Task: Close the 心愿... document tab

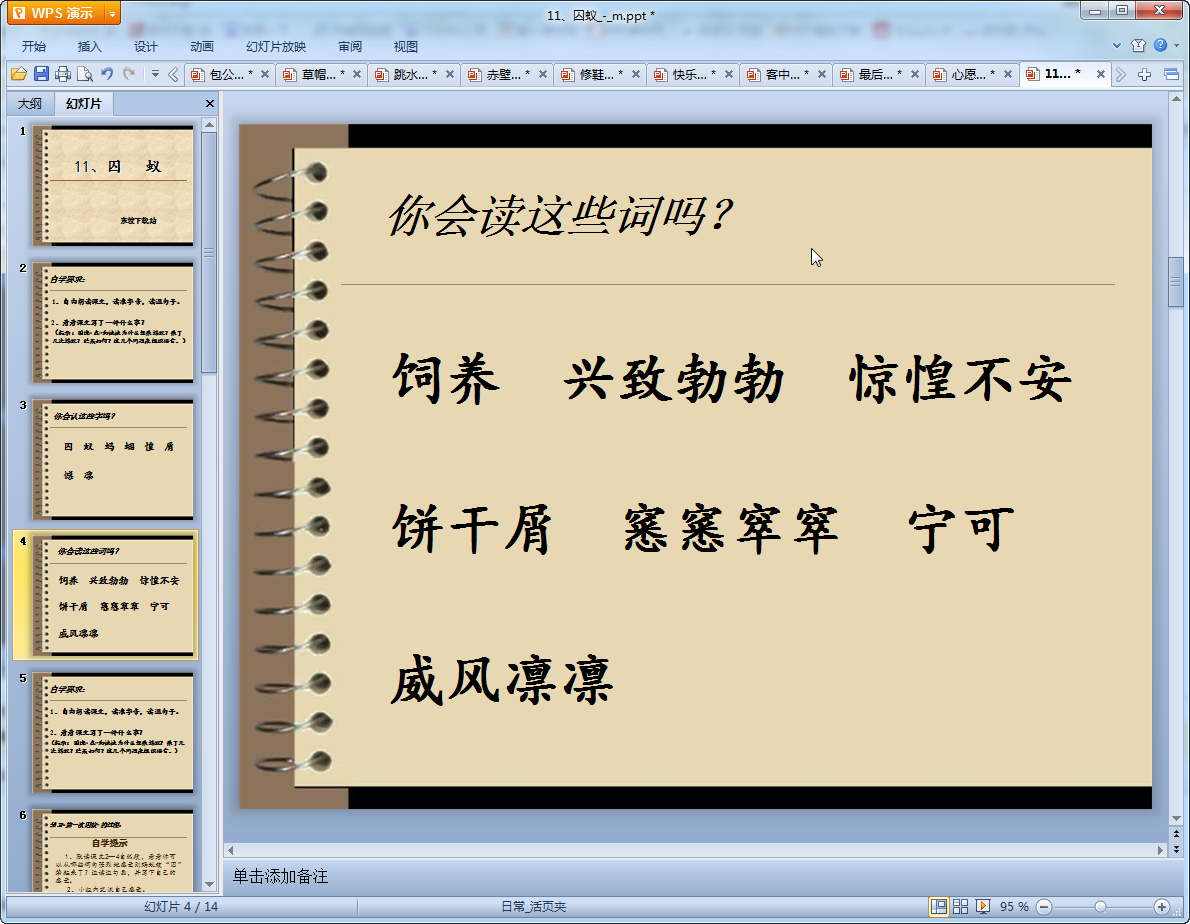Action: click(x=1007, y=74)
